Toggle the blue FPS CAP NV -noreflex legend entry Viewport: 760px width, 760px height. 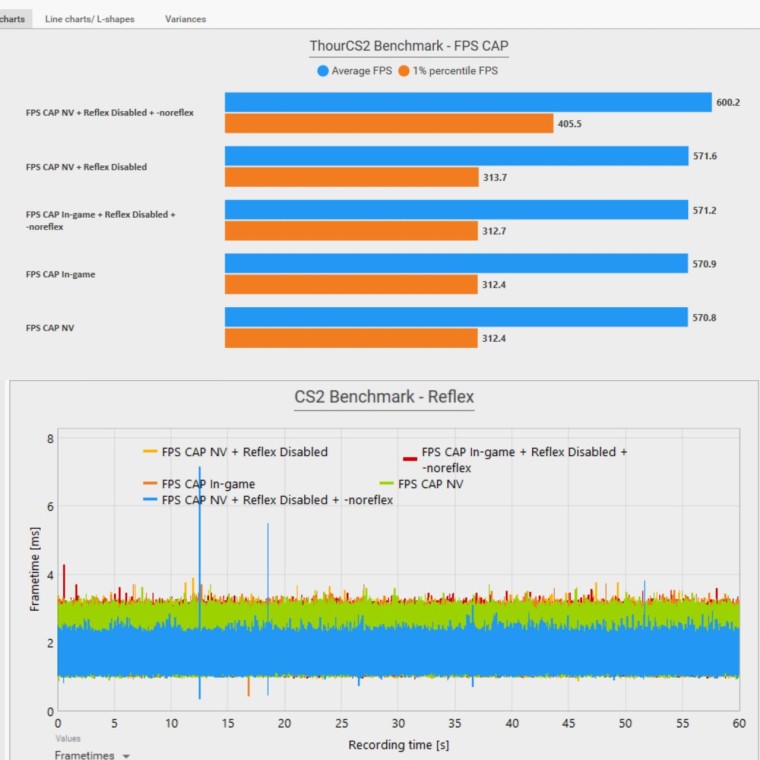(x=268, y=500)
